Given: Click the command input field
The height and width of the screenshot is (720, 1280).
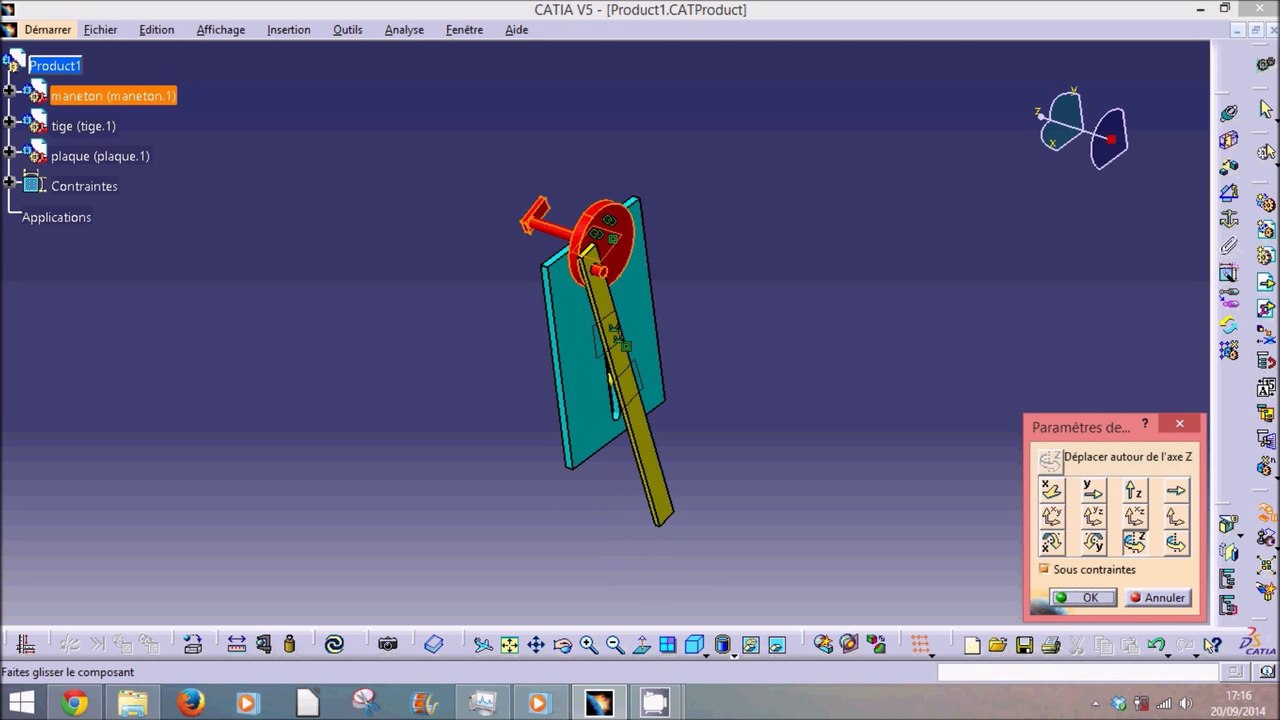Looking at the screenshot, I should [x=1079, y=672].
